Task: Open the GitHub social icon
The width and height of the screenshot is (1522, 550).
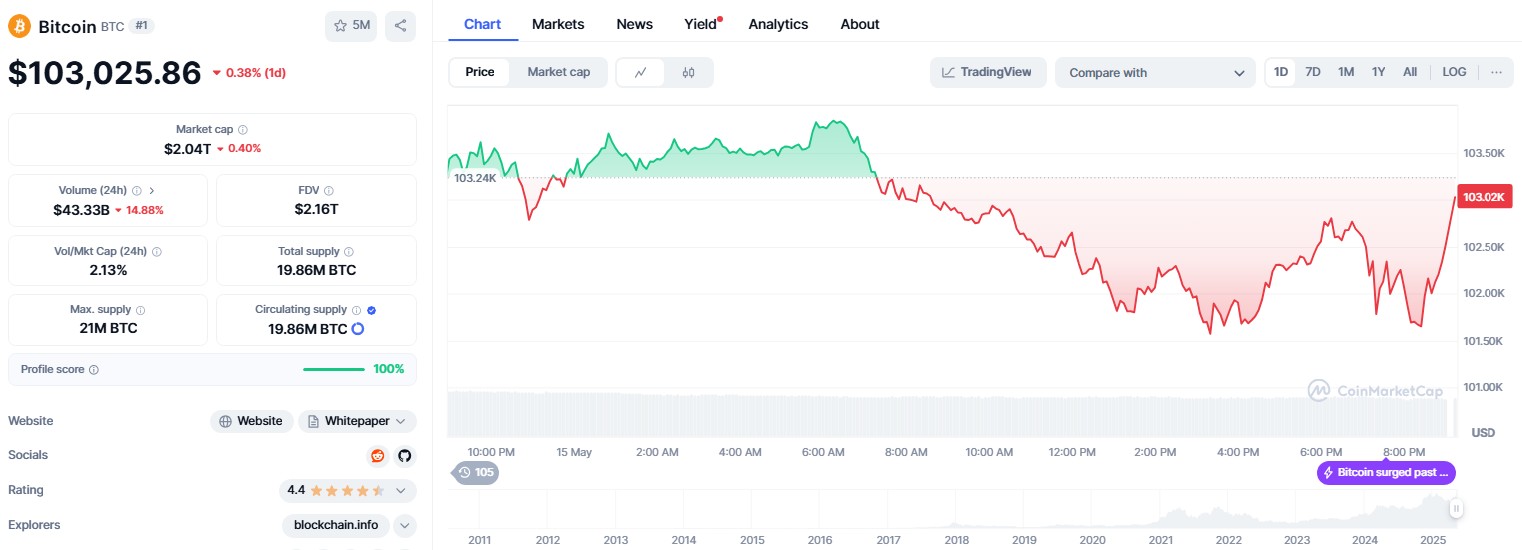Action: (x=404, y=456)
